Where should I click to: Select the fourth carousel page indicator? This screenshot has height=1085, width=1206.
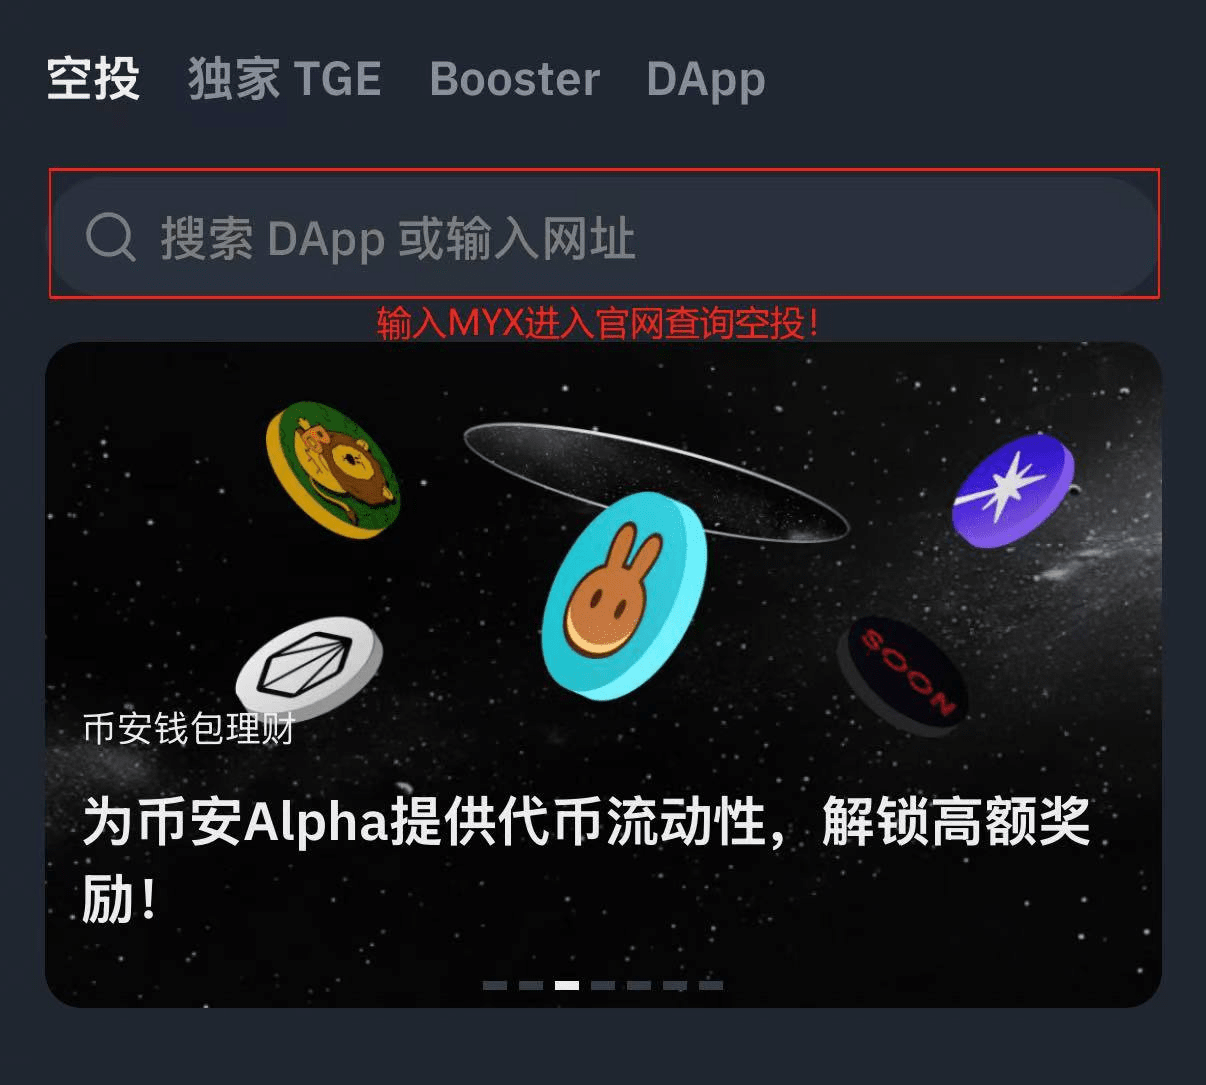tap(603, 985)
